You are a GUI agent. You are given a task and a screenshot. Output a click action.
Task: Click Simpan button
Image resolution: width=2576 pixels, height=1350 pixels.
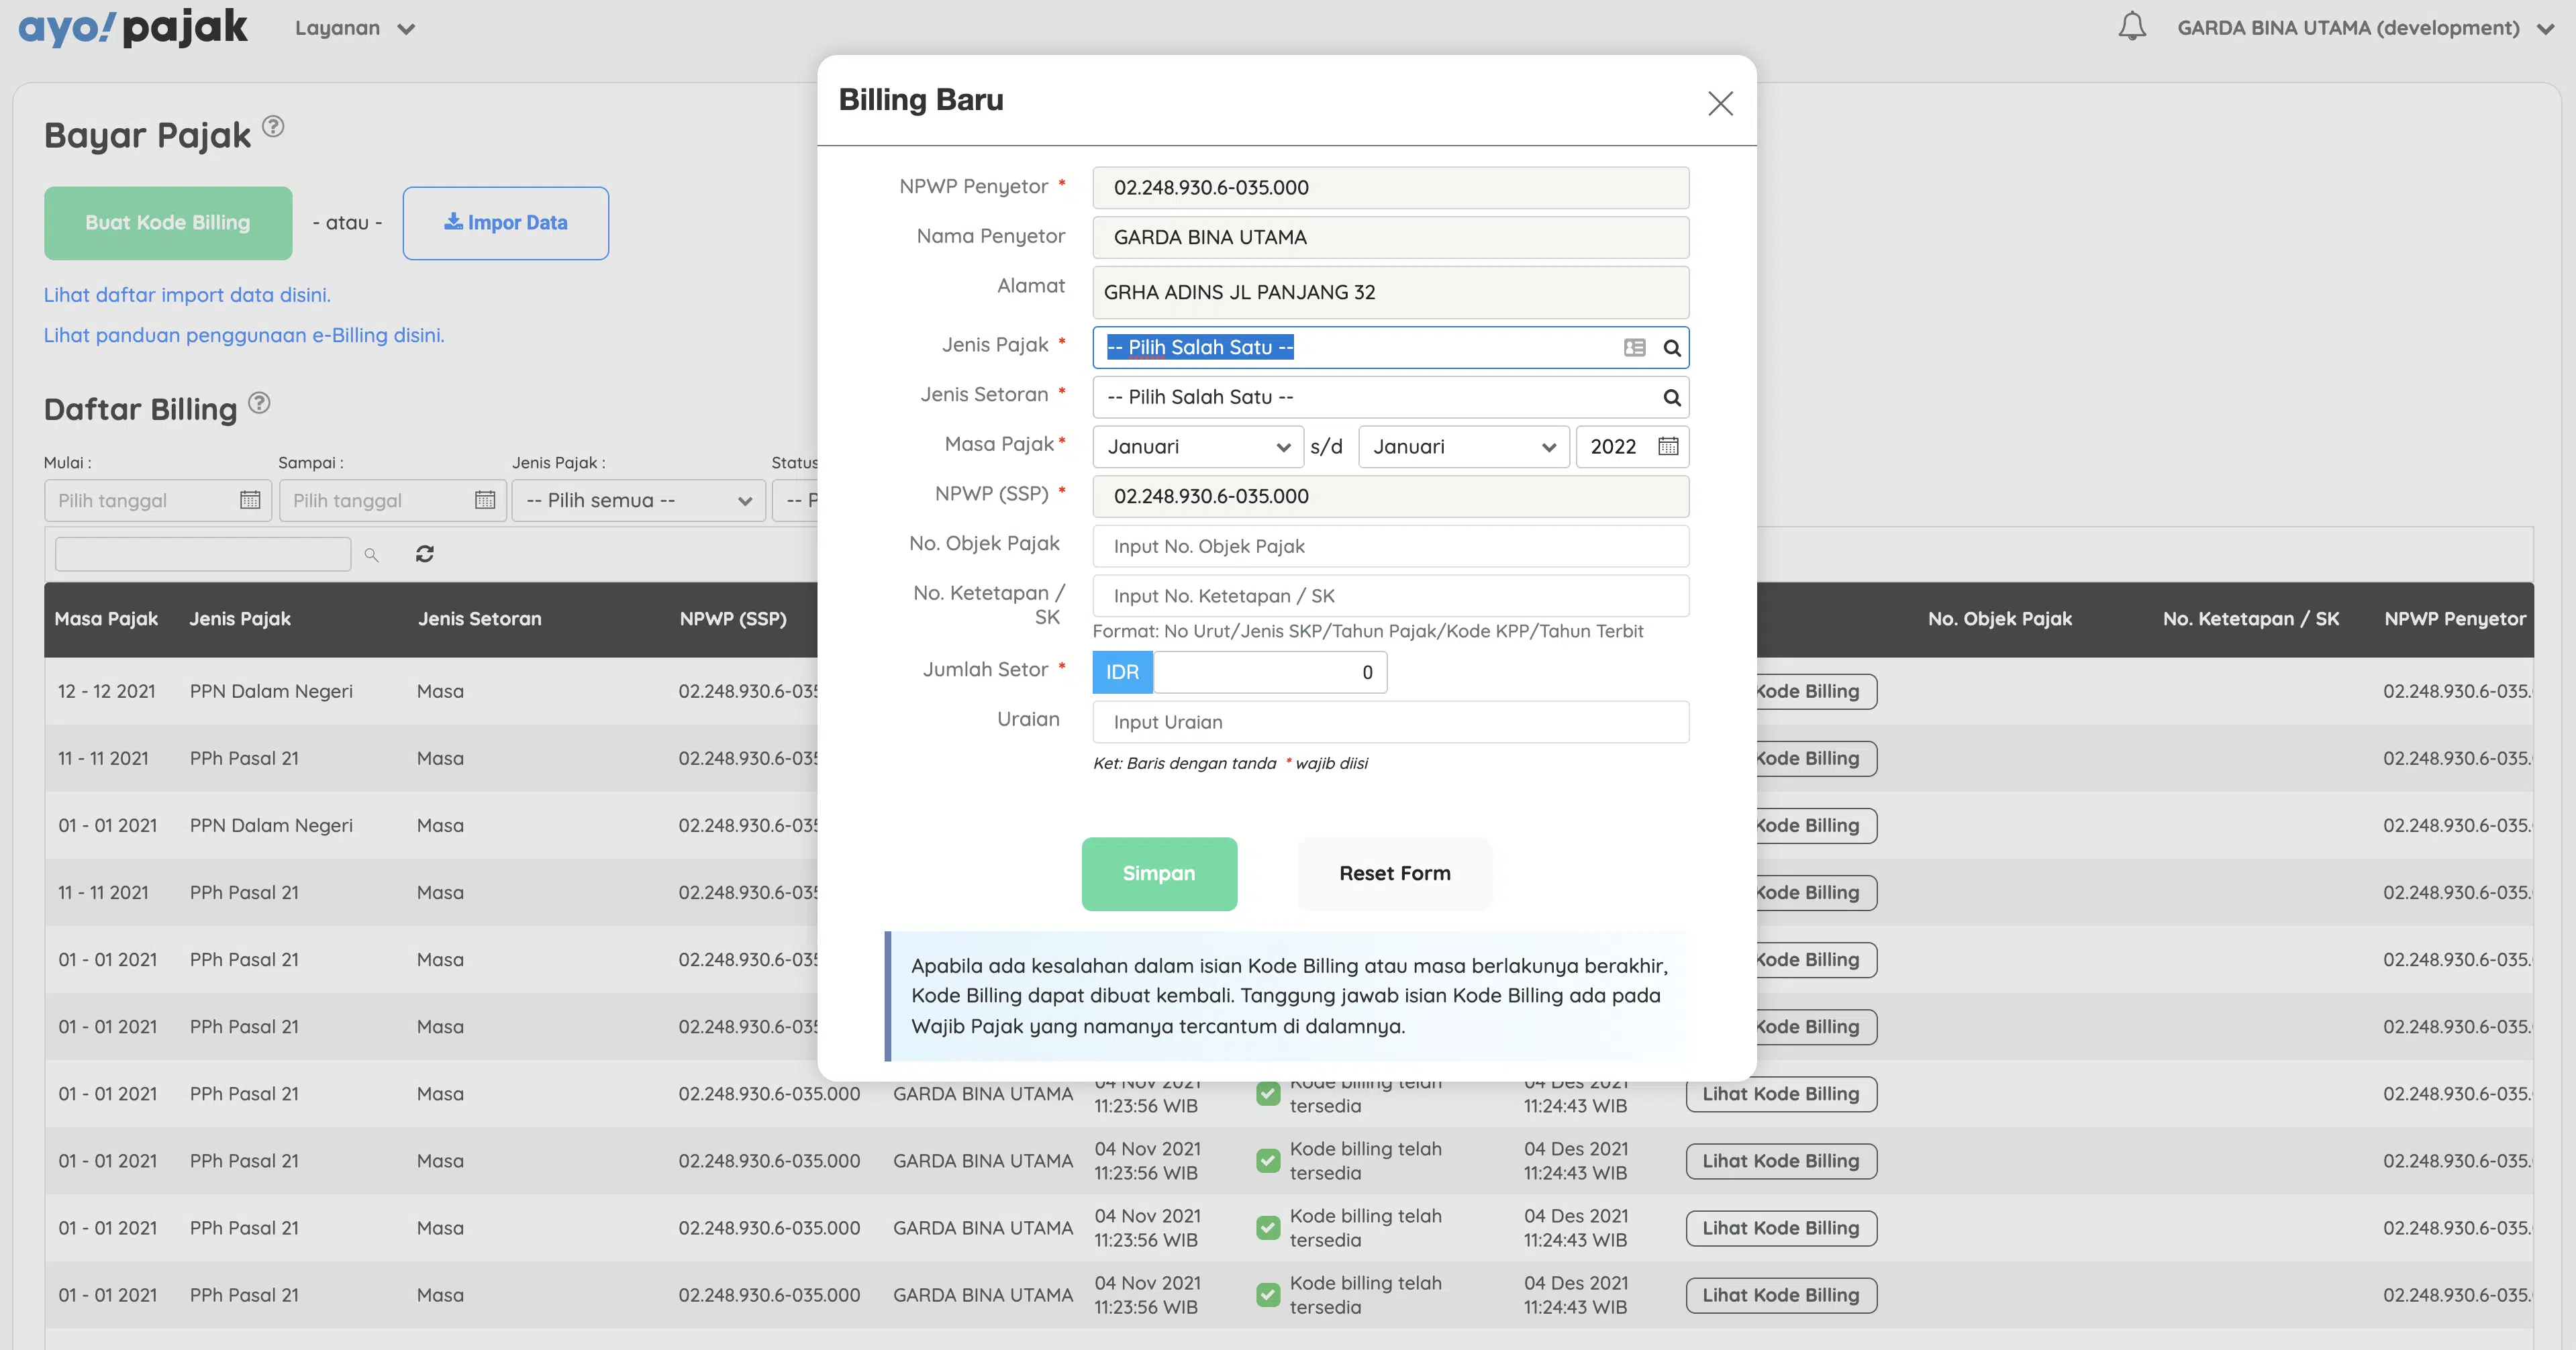click(1159, 873)
